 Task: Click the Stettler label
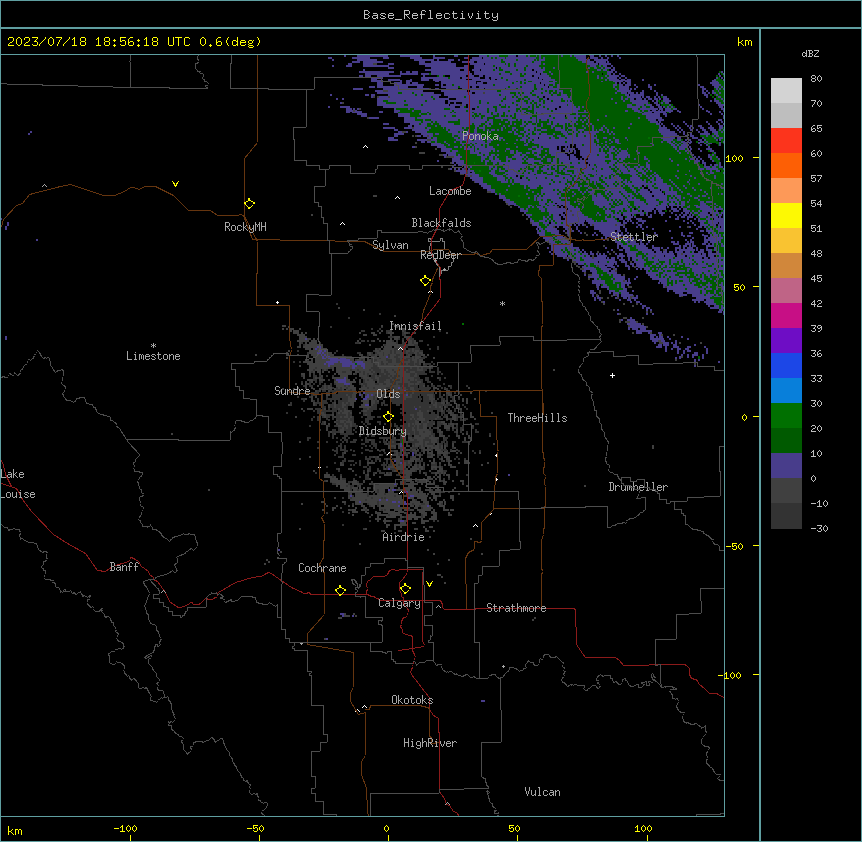(634, 237)
